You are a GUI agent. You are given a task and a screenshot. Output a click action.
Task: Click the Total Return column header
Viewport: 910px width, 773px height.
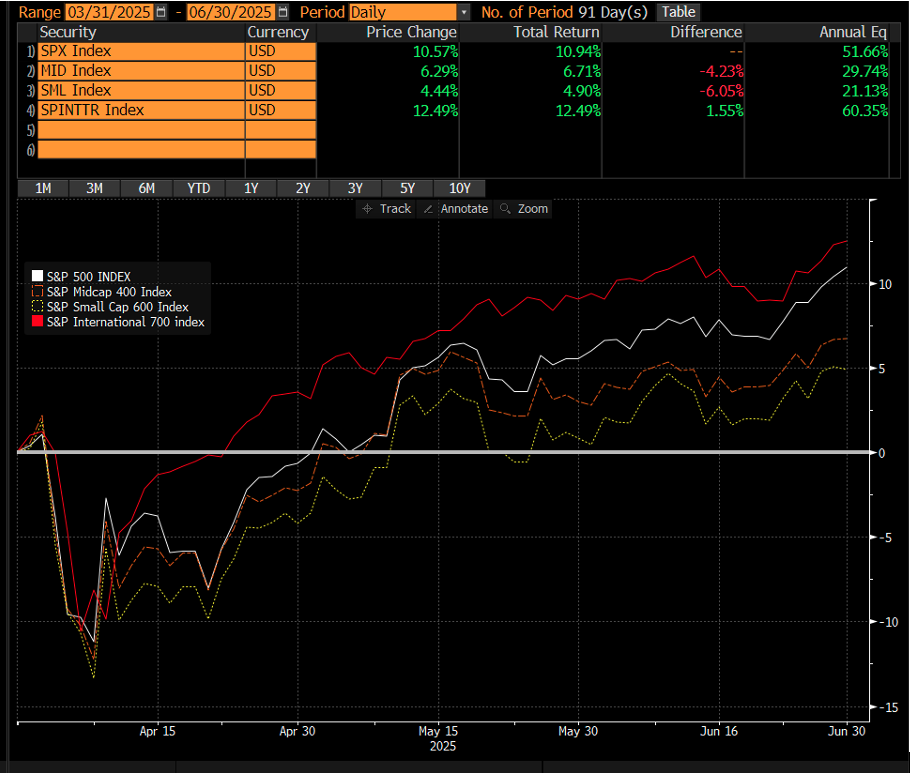(556, 32)
